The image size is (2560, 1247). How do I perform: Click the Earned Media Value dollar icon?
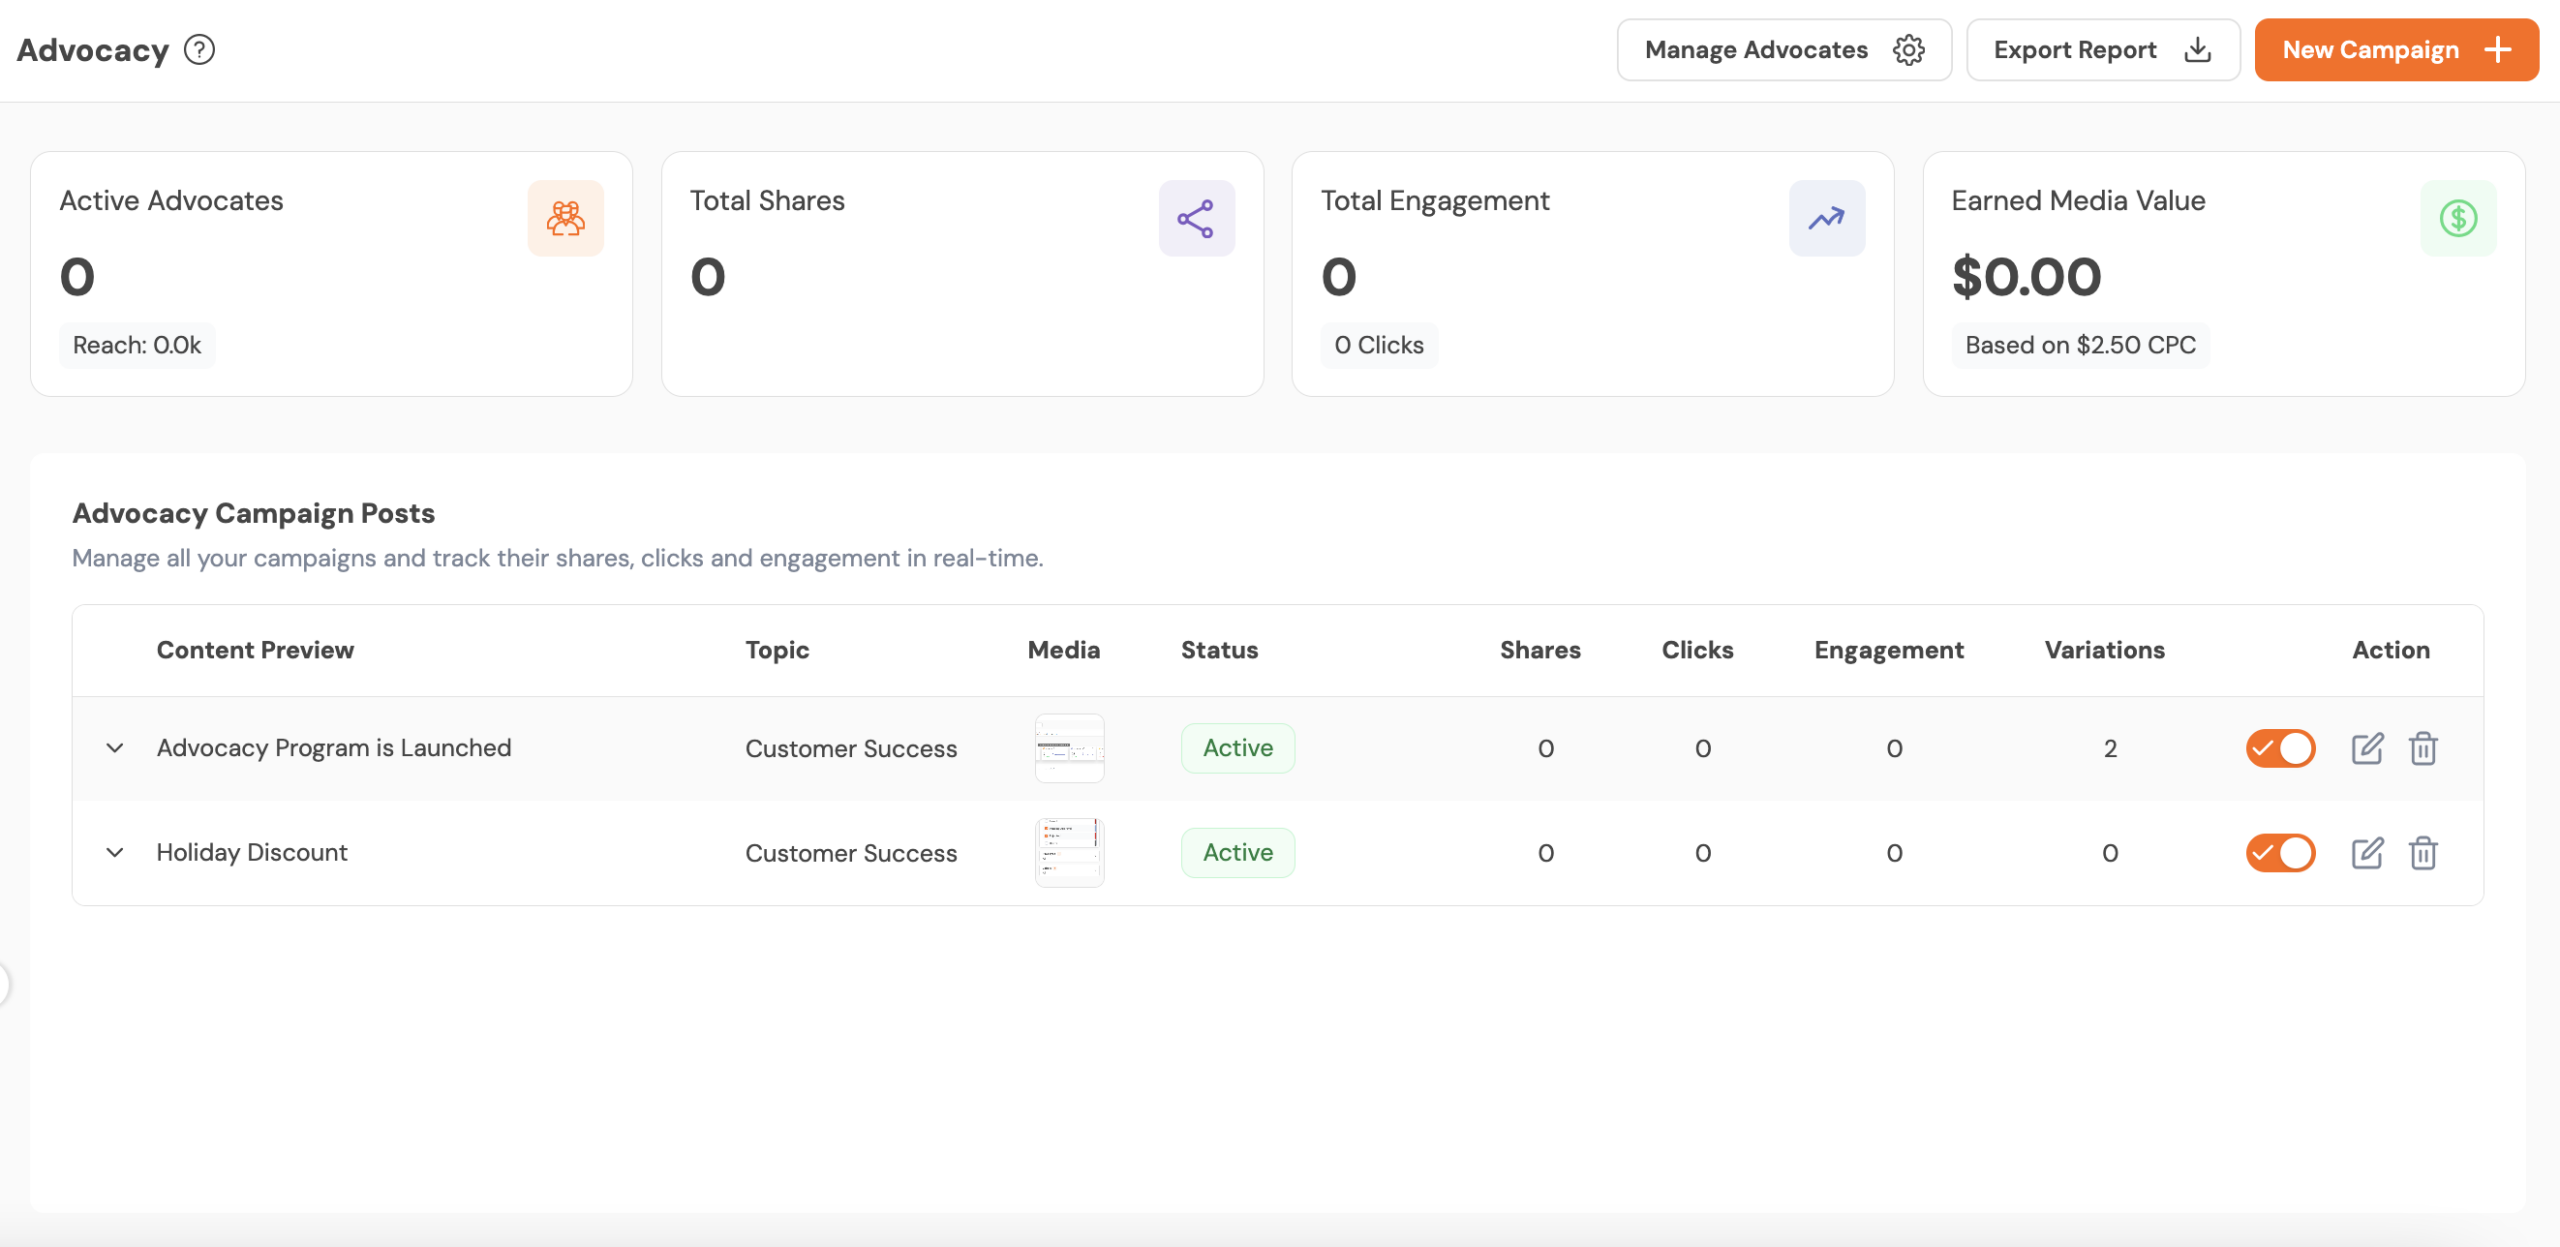[2458, 218]
